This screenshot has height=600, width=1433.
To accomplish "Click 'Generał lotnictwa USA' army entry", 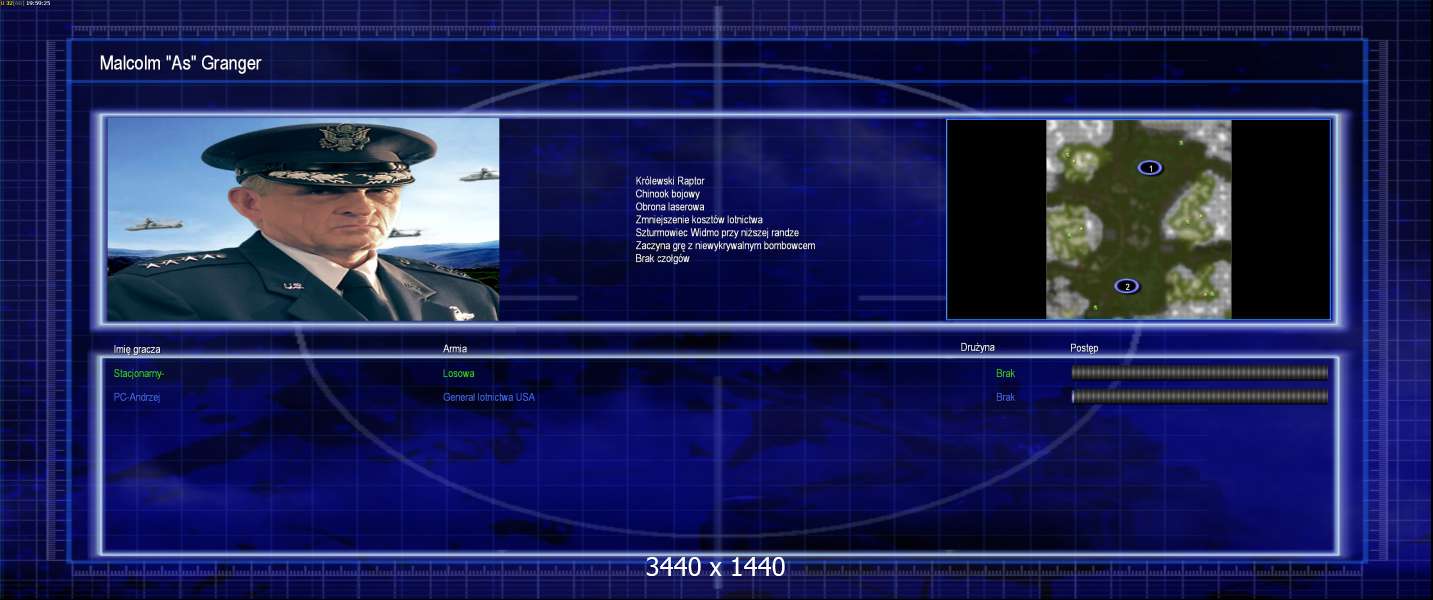I will click(489, 398).
